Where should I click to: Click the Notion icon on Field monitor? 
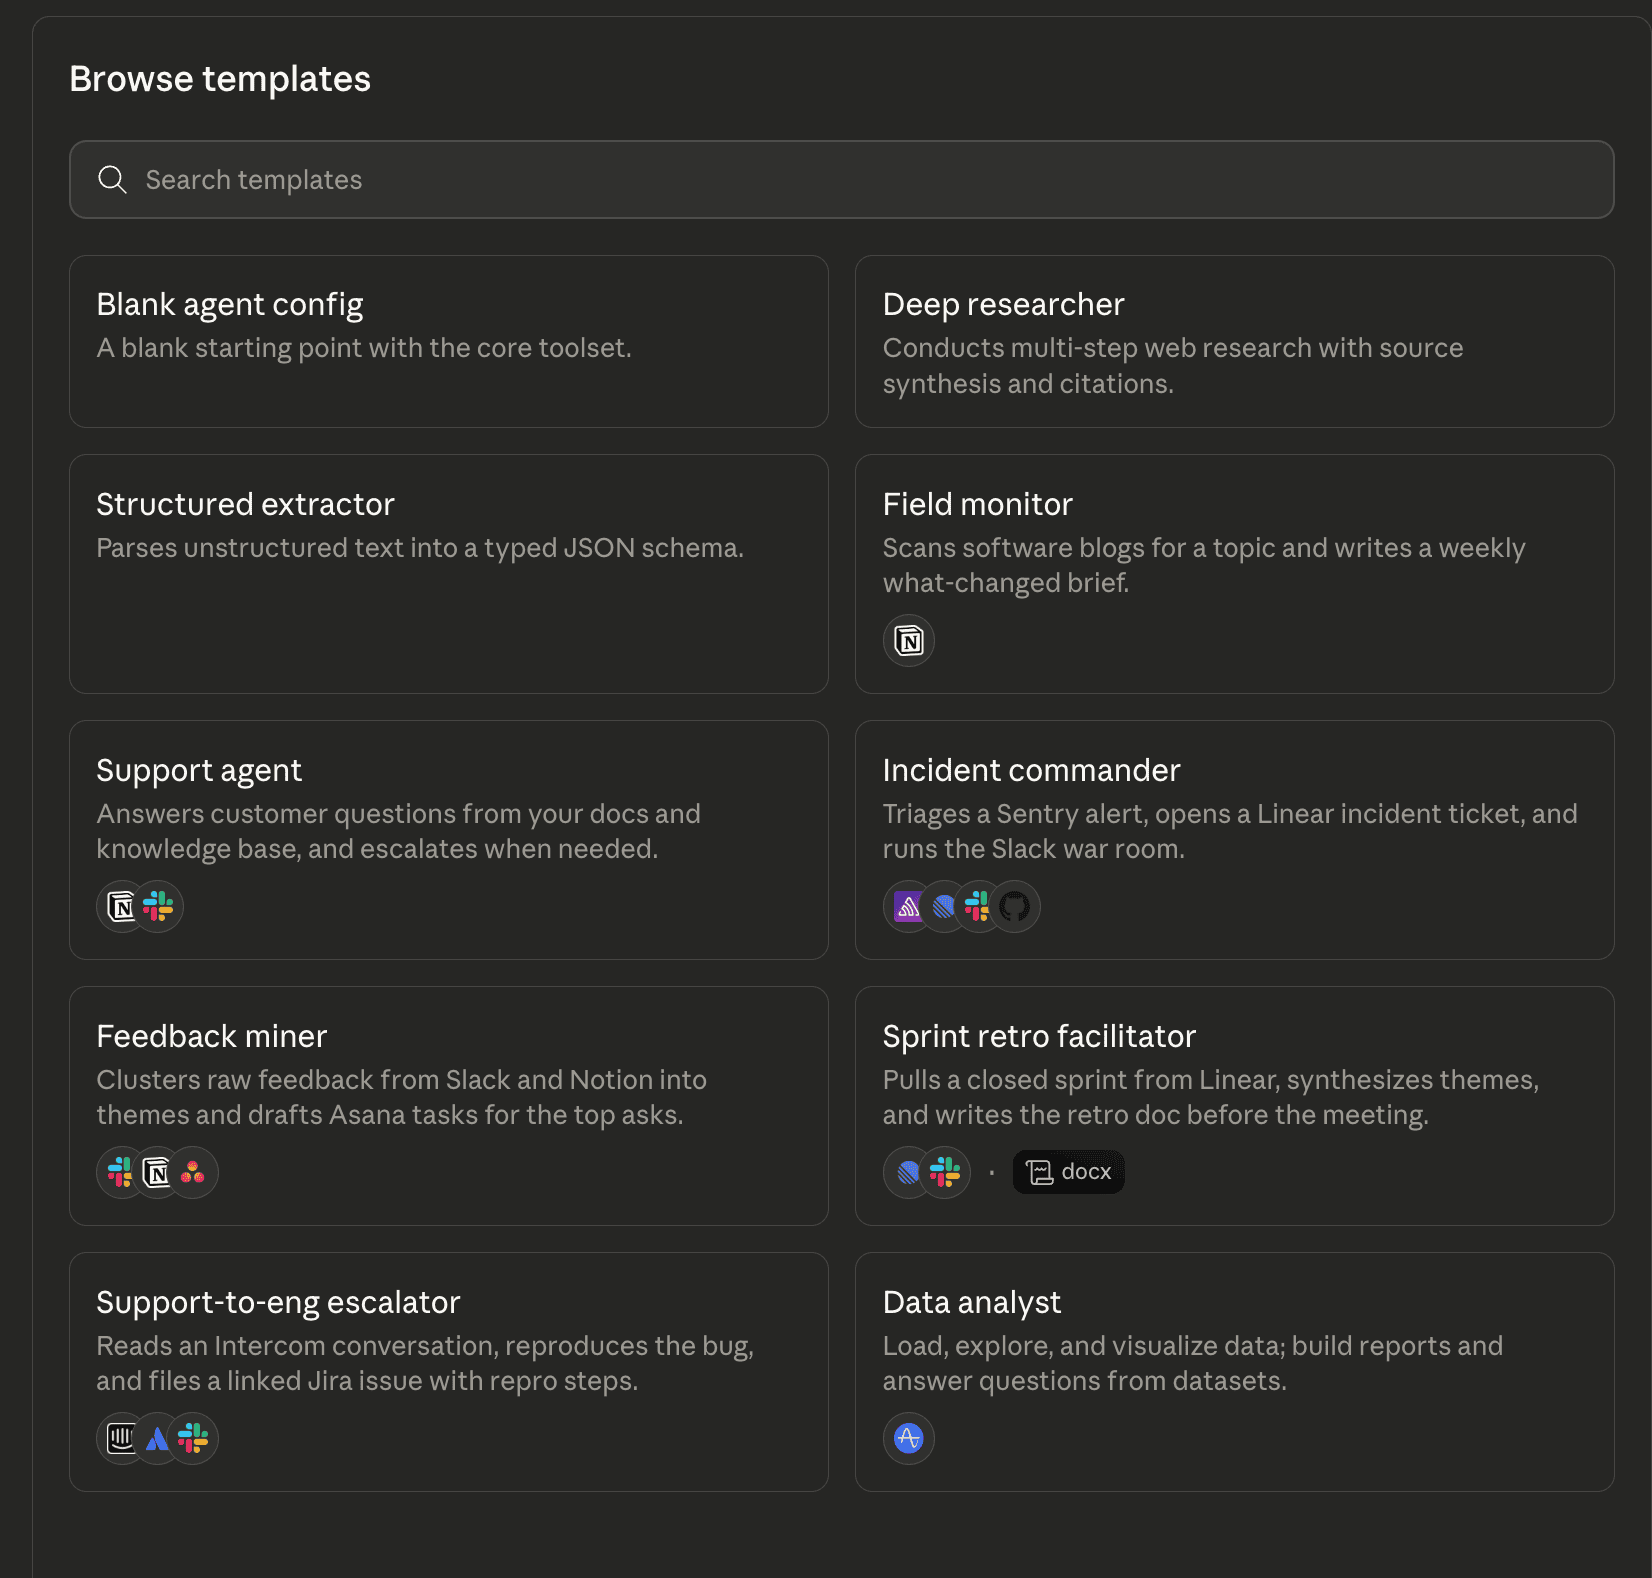point(908,640)
